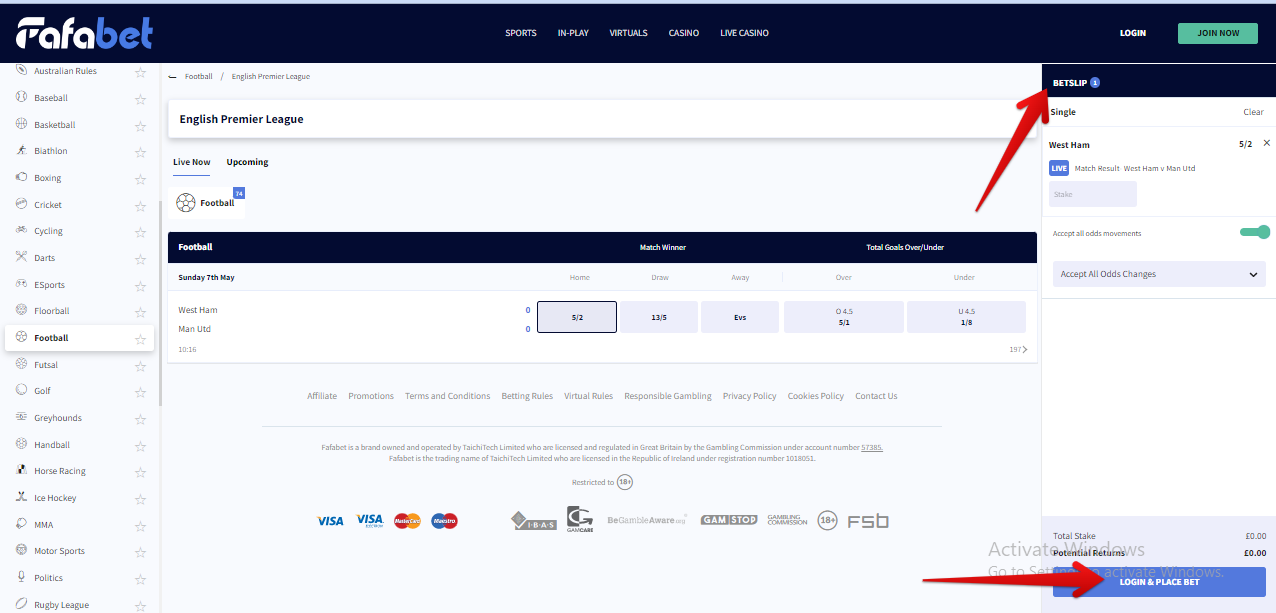Pick Under 4.5 goals at 1/8
Image resolution: width=1276 pixels, height=613 pixels.
click(x=966, y=317)
